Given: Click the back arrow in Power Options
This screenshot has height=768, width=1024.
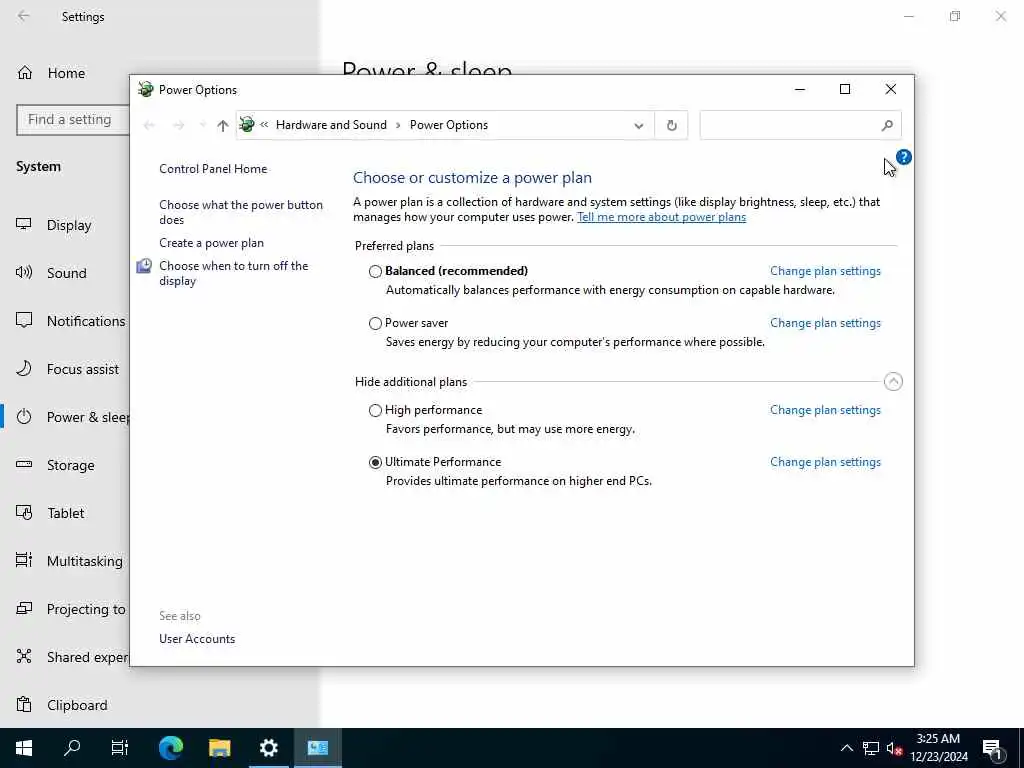Looking at the screenshot, I should 149,125.
